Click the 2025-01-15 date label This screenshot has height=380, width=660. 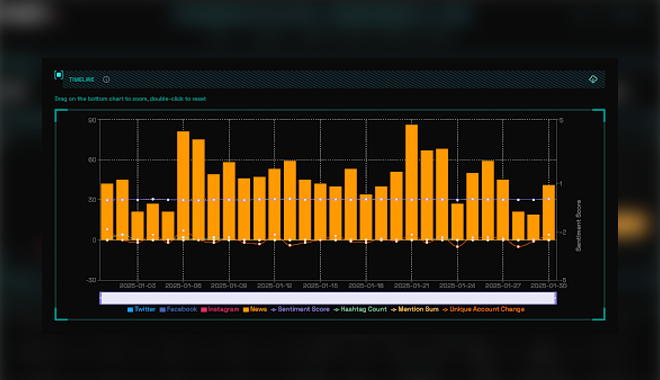point(320,286)
